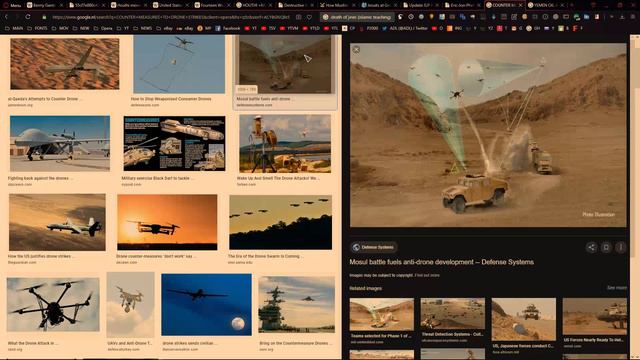Open the ADL Twitter bookmark

click(404, 29)
